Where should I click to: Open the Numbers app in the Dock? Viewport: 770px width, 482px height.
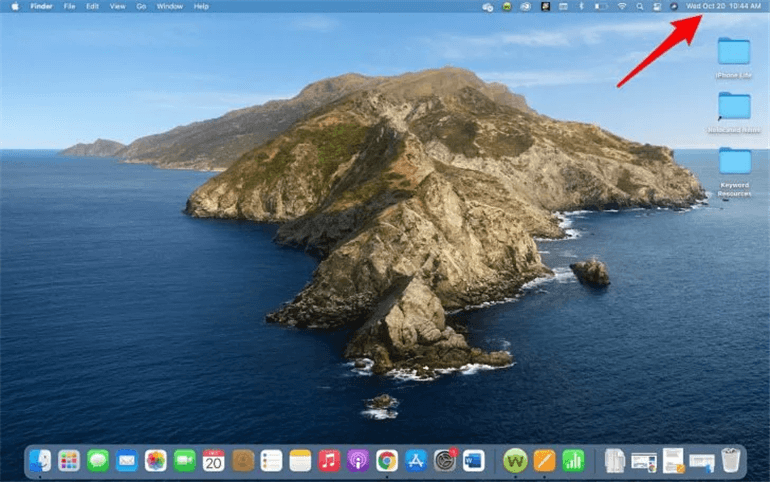click(573, 461)
